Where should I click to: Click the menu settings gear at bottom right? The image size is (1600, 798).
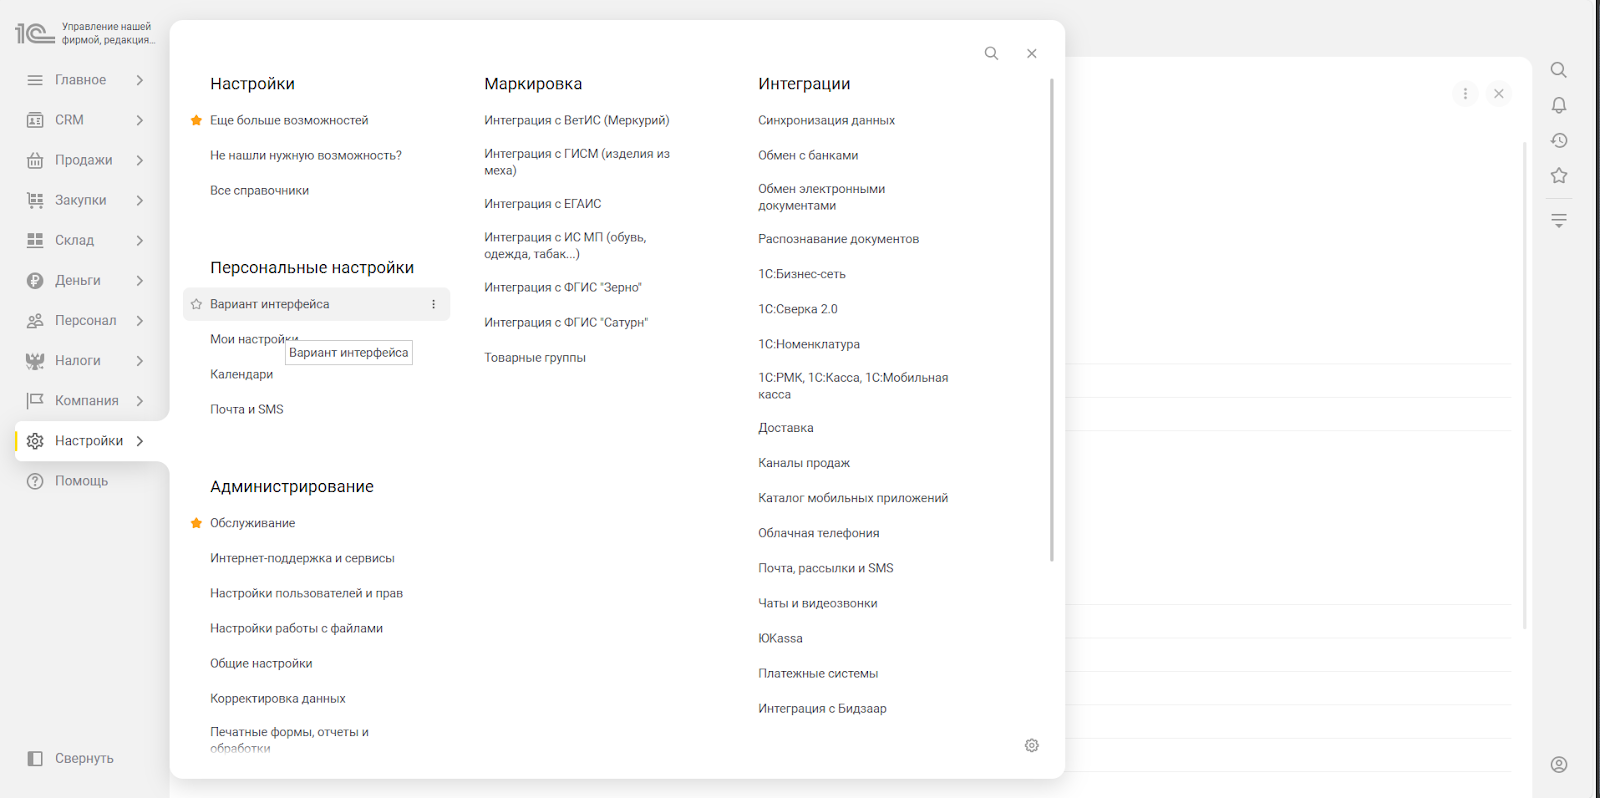pyautogui.click(x=1031, y=746)
